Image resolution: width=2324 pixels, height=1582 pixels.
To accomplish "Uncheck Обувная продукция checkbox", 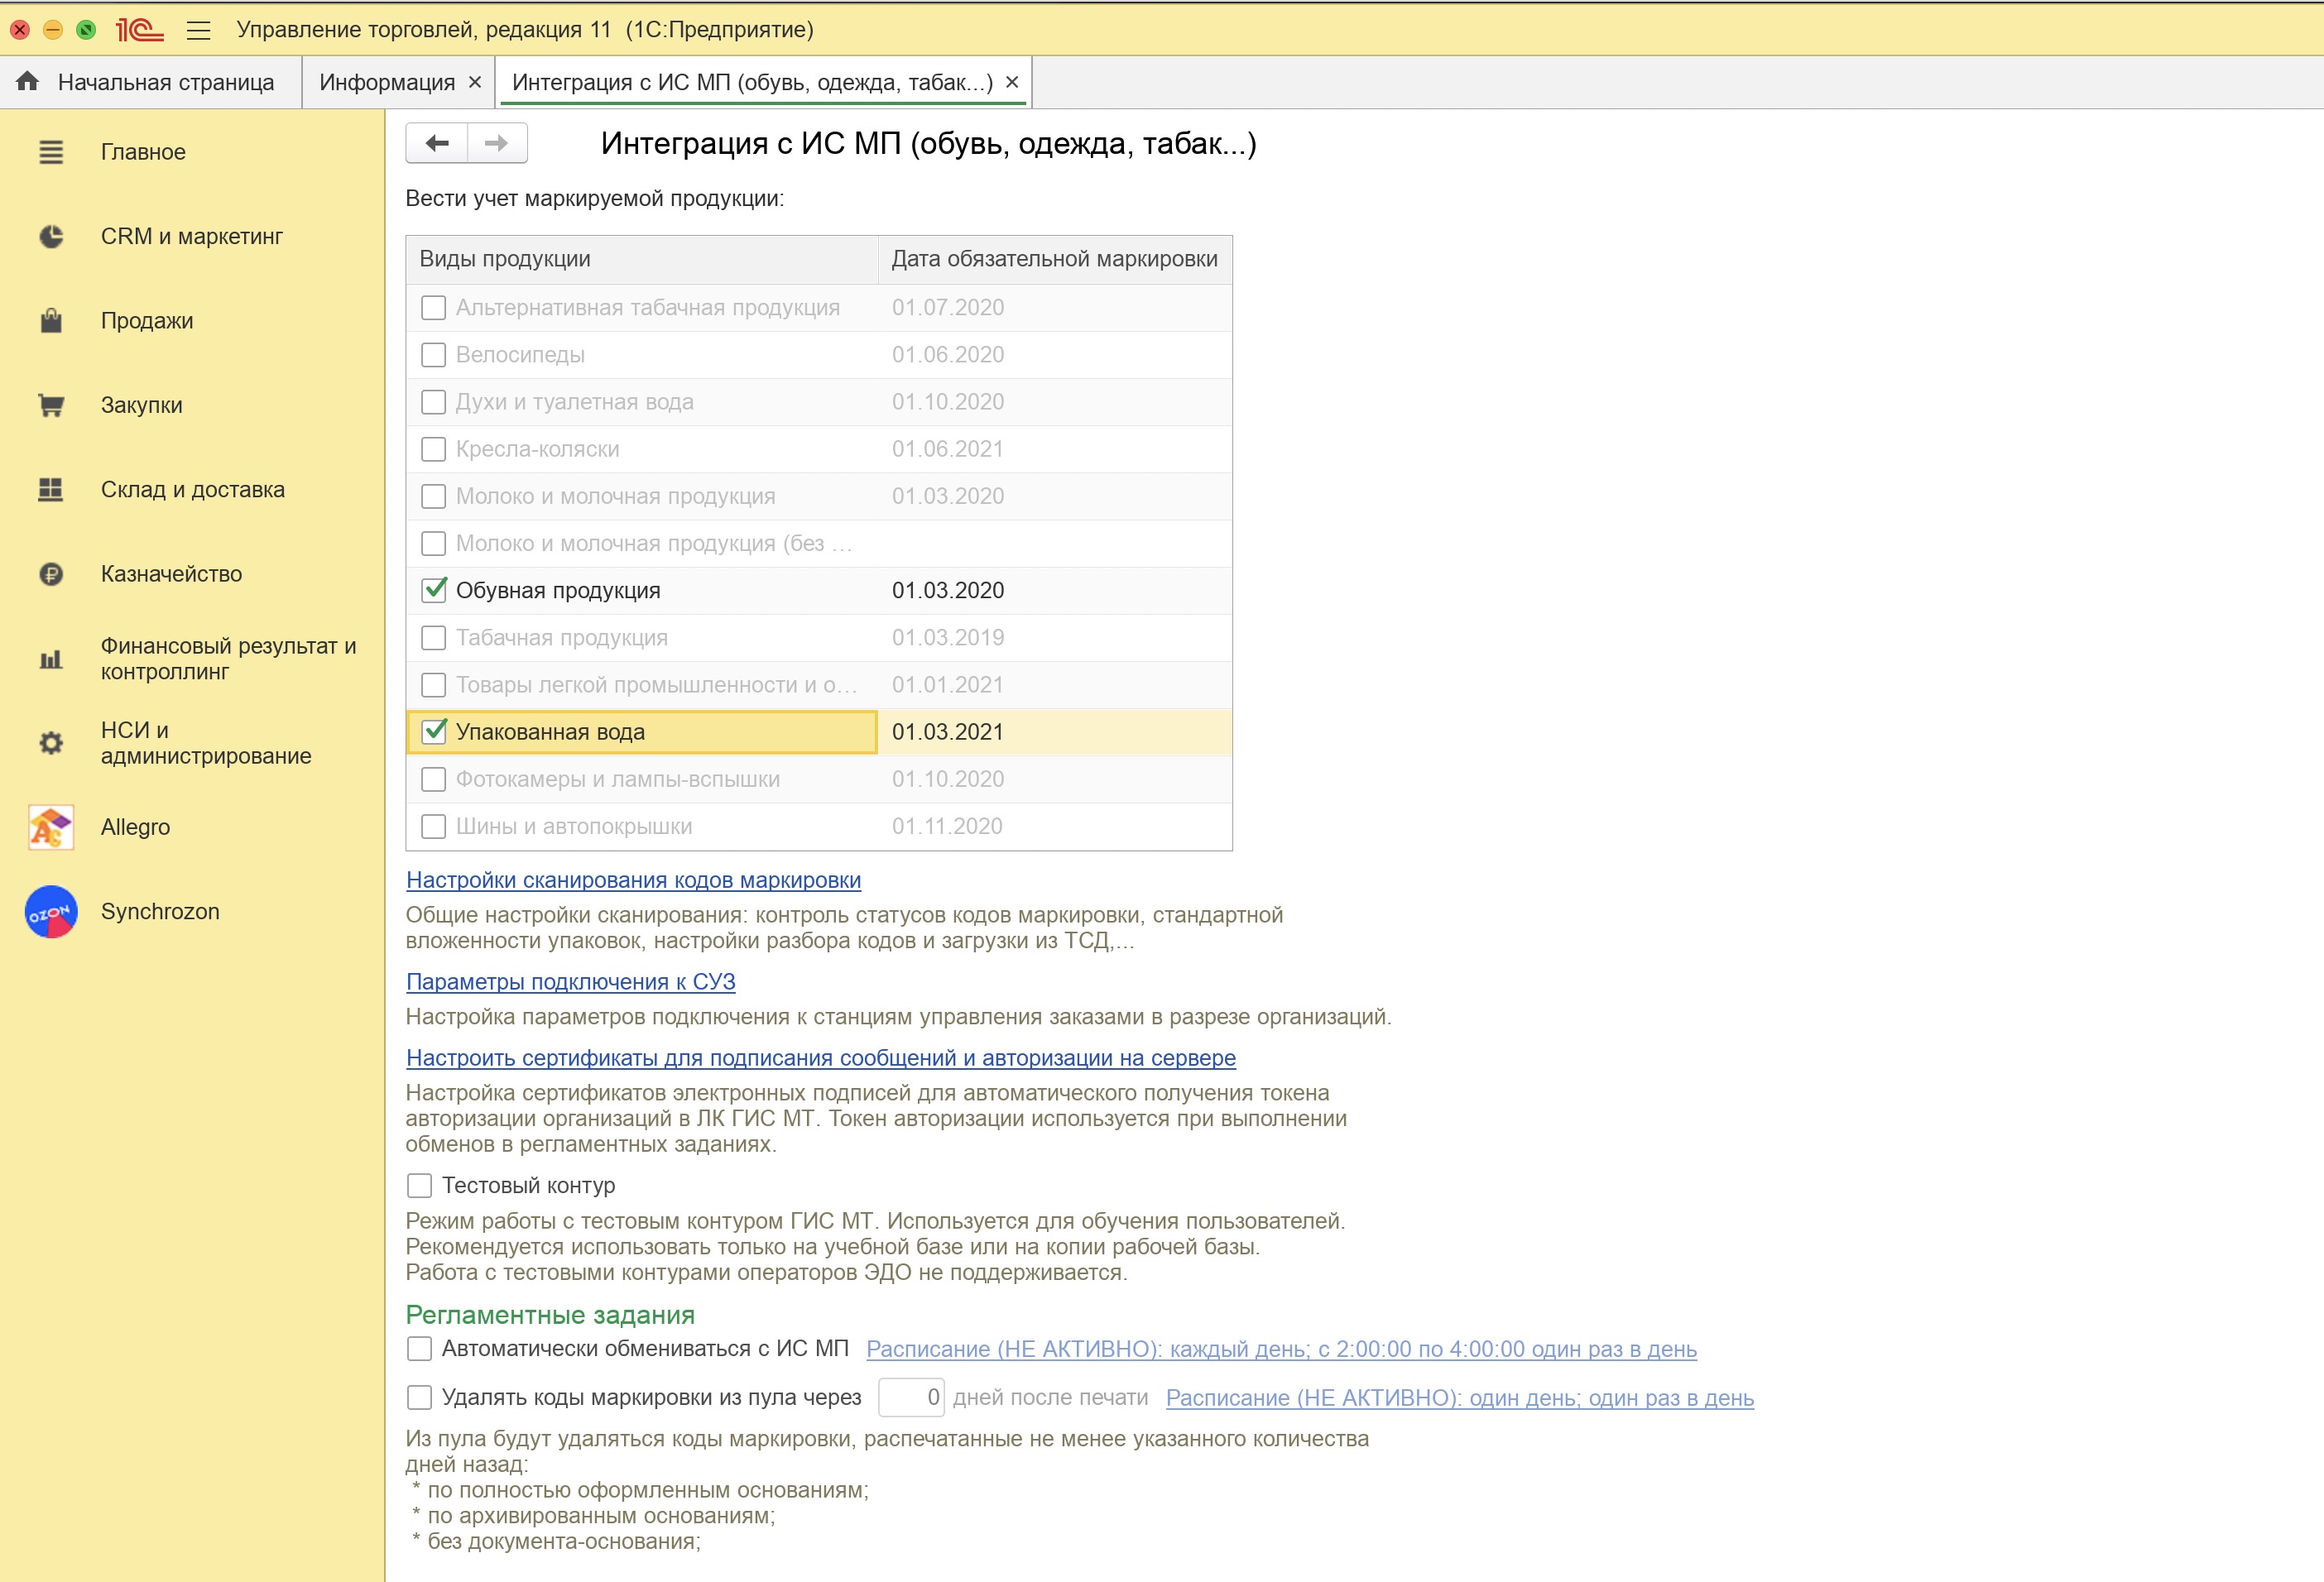I will 433,590.
